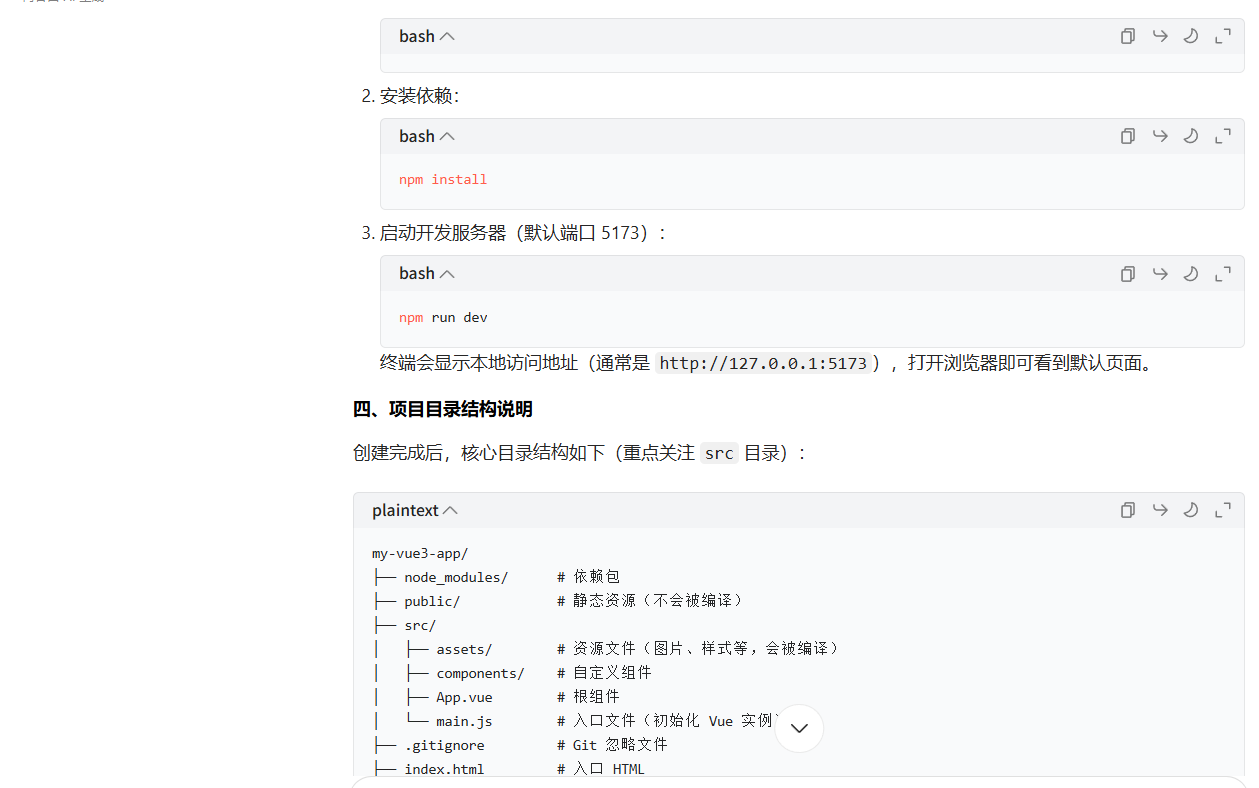
Task: Click .gitignore entry in directory tree
Action: tap(444, 745)
